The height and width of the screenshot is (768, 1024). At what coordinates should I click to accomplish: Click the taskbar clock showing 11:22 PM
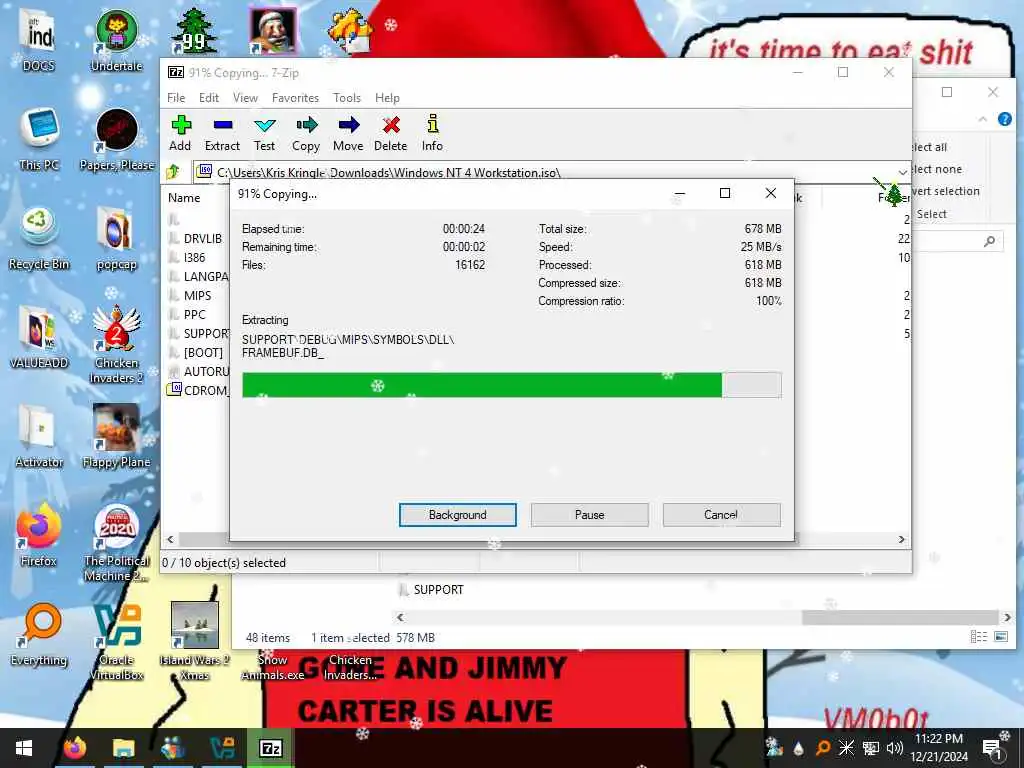click(x=939, y=748)
